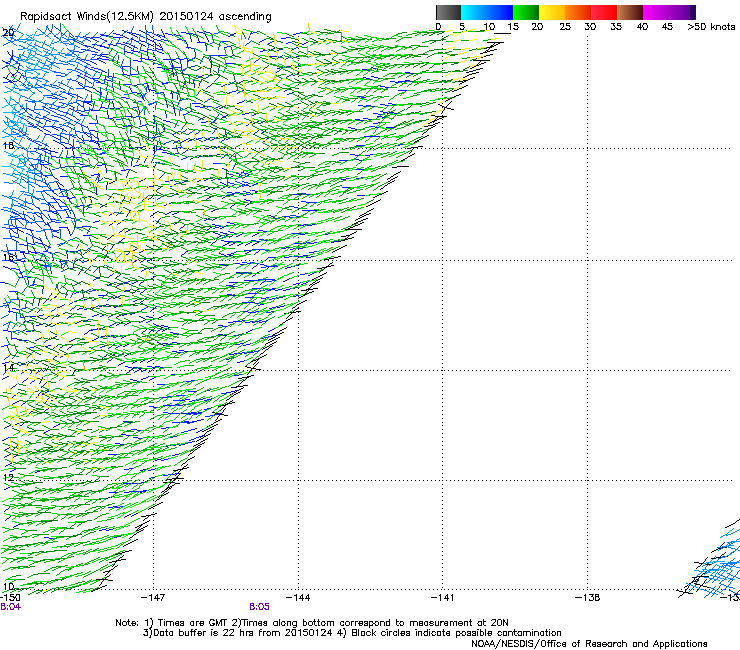
Task: Click the yellow 20-25 knots legend swatch
Action: point(552,12)
